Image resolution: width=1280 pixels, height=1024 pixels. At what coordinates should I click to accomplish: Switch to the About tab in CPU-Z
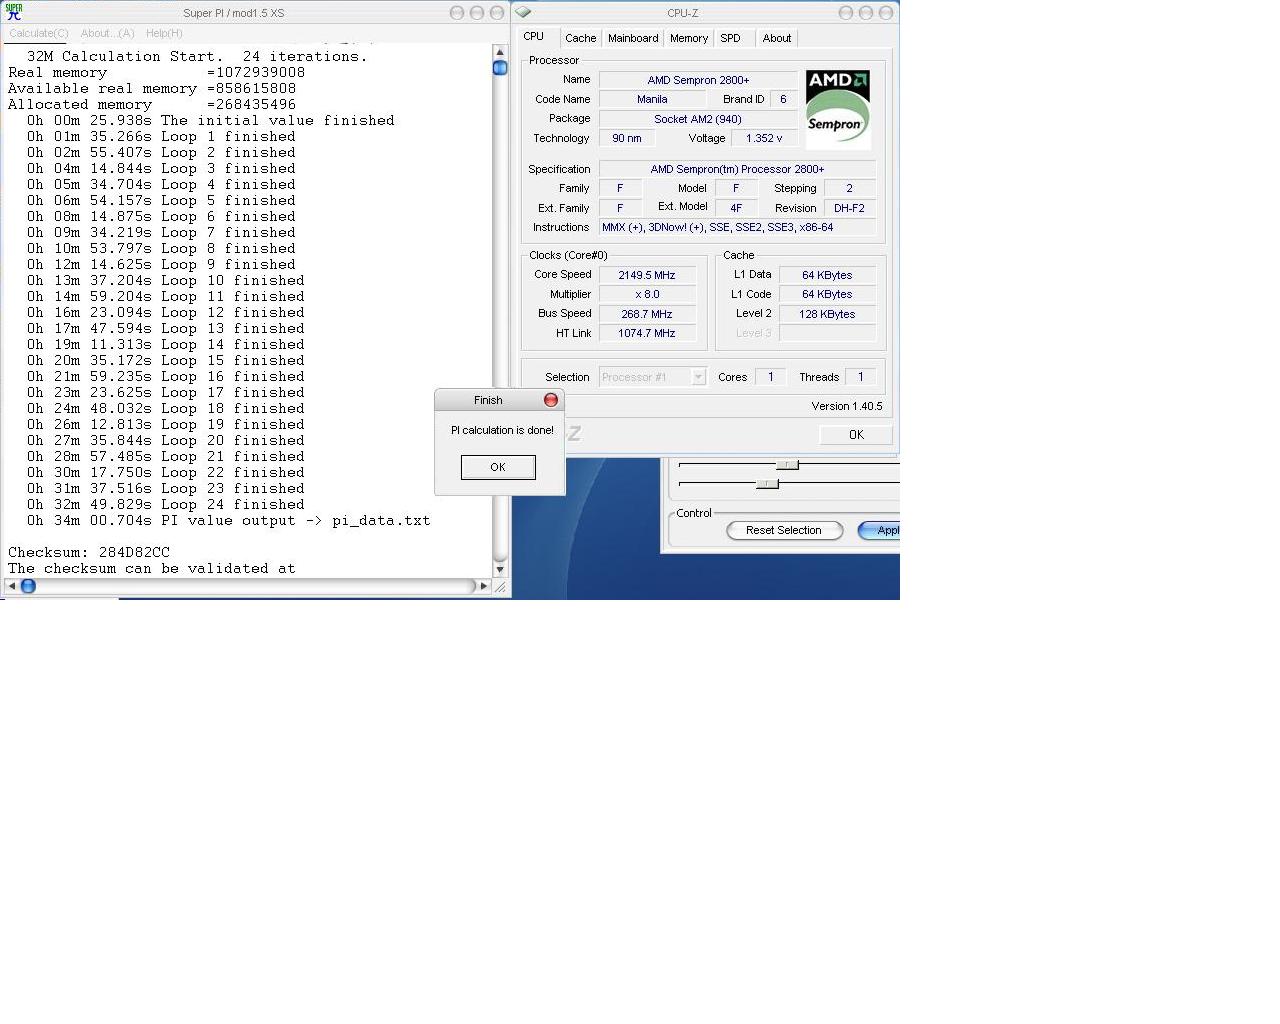click(777, 38)
